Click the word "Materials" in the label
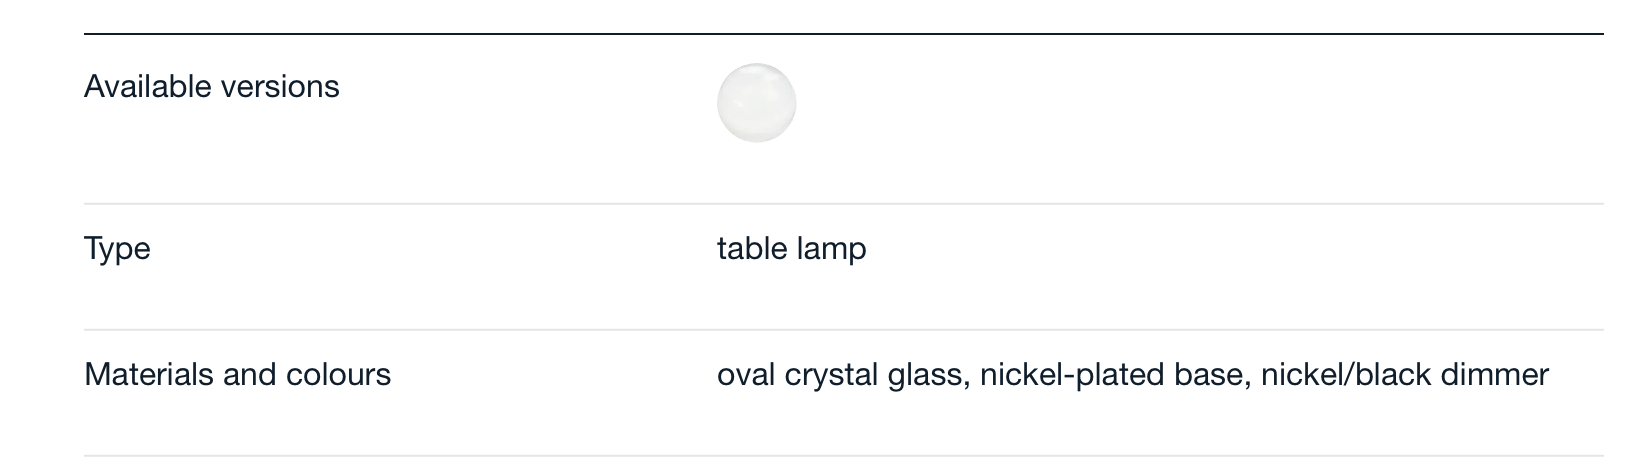This screenshot has width=1638, height=468. [149, 375]
